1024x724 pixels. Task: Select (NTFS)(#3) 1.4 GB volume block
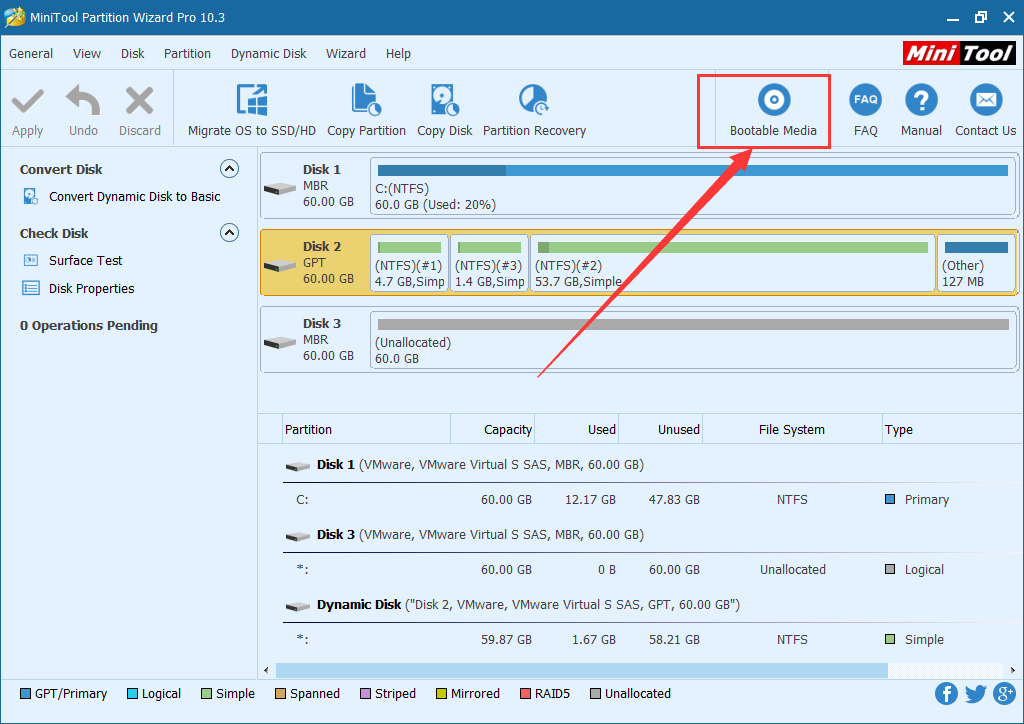tap(489, 263)
